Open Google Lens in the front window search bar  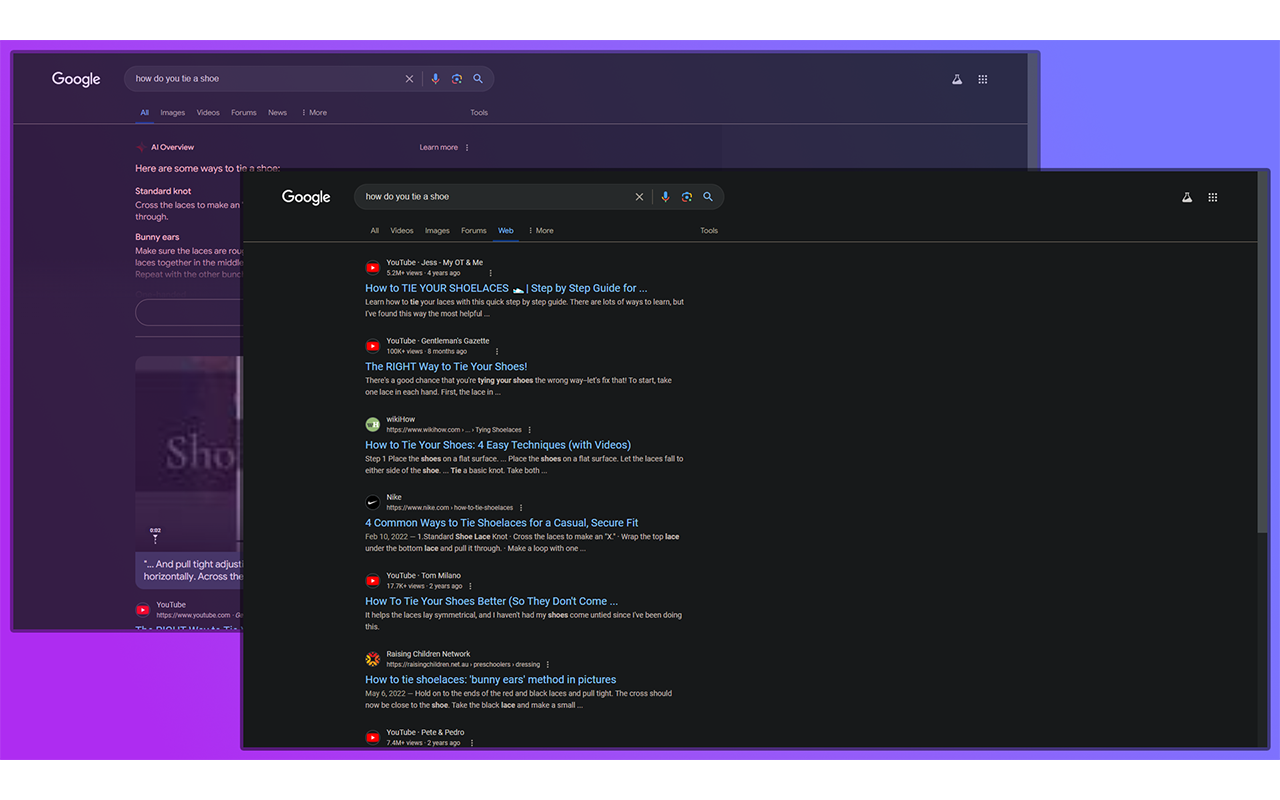pos(686,197)
